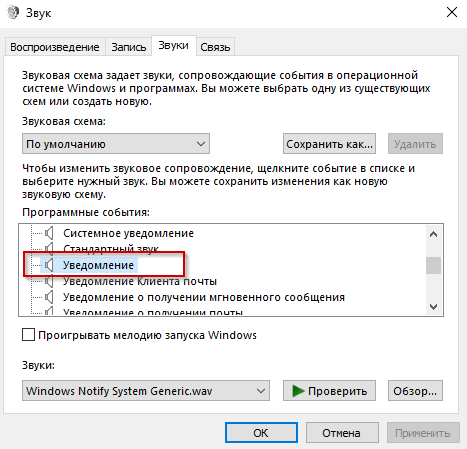Click speaker icon of Уведомление Клиента почты

[x=49, y=281]
